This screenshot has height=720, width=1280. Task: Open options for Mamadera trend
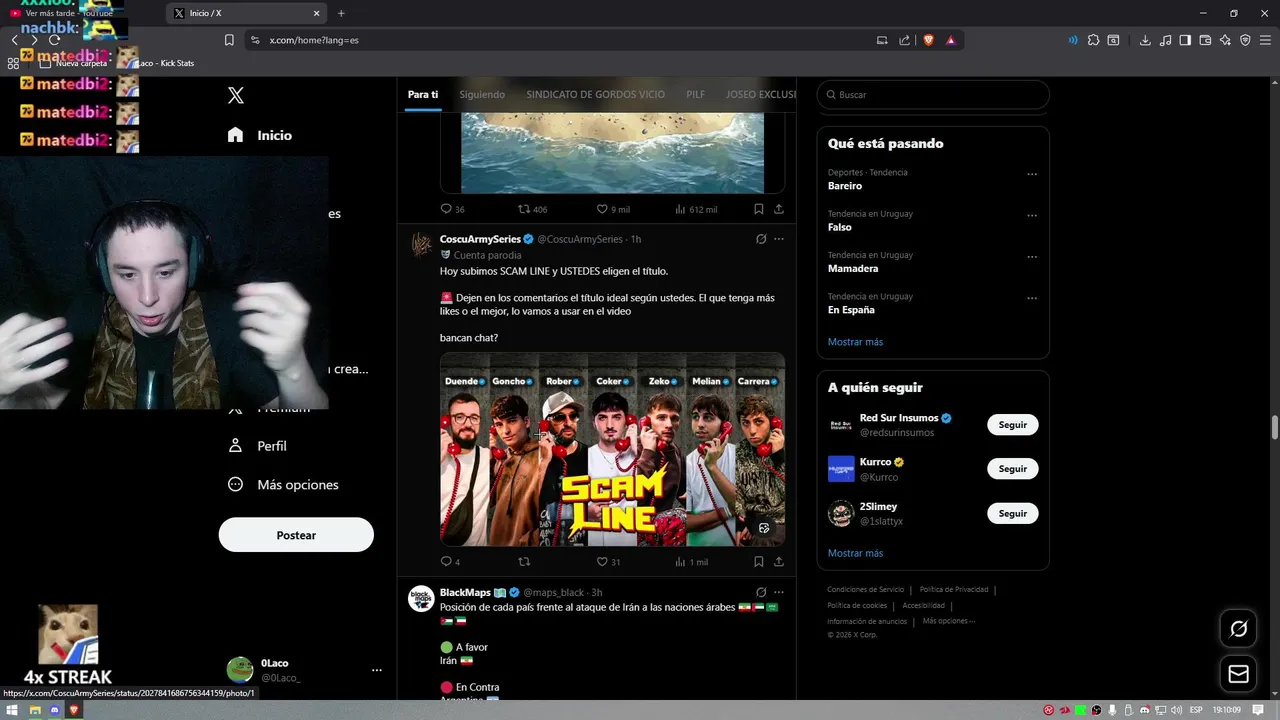(1032, 257)
